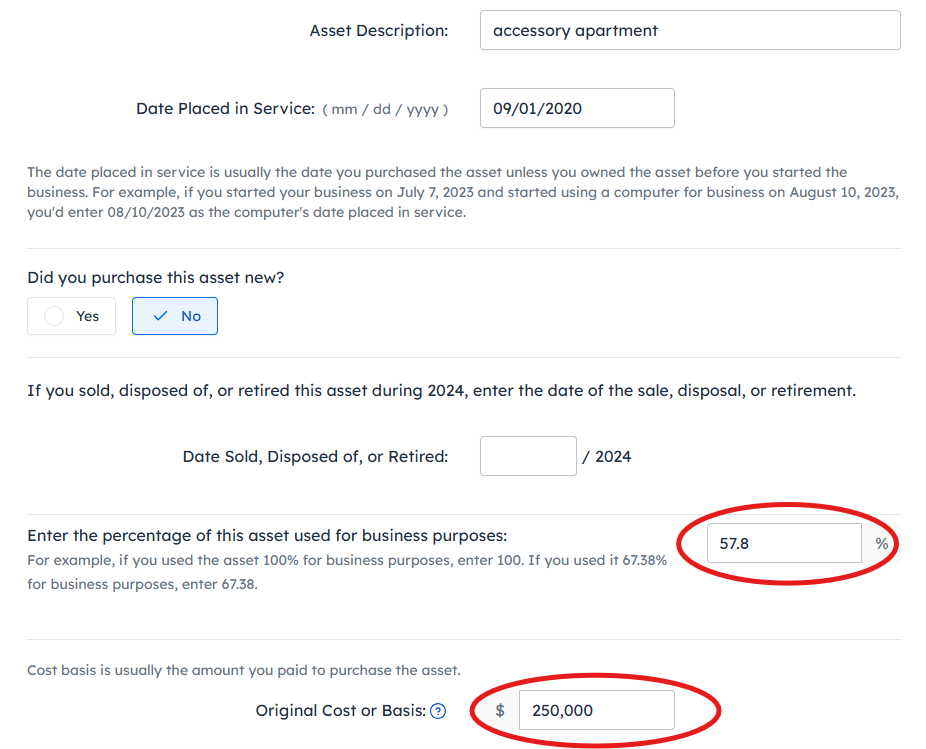The width and height of the screenshot is (926, 749).
Task: Click the Date Placed in Service label
Action: (226, 108)
